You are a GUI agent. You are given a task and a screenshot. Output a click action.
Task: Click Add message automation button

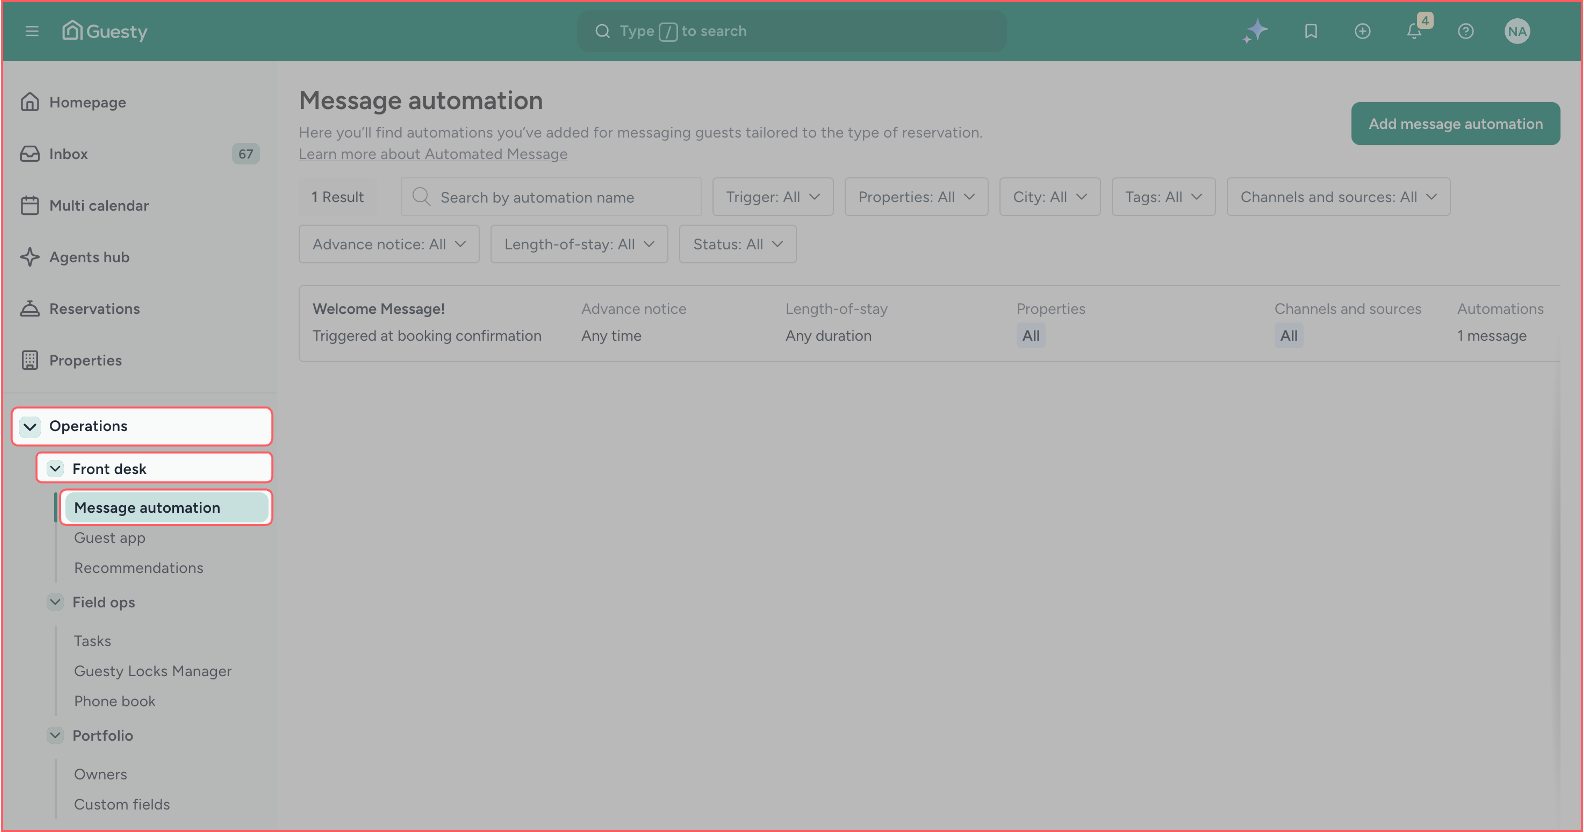[x=1455, y=124]
